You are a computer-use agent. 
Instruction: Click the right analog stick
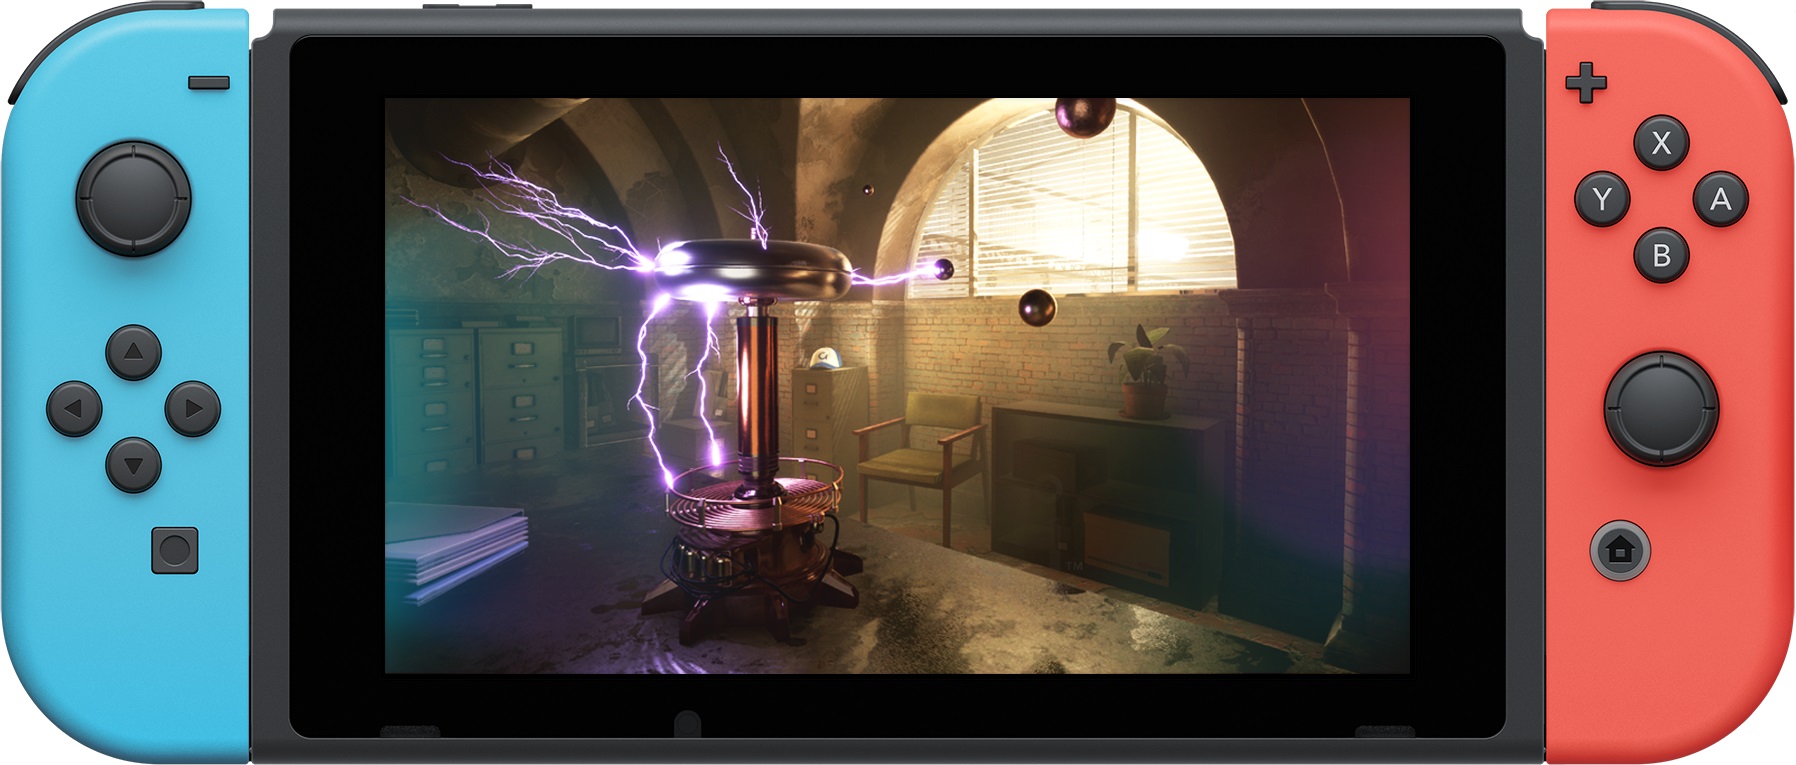(x=1661, y=408)
